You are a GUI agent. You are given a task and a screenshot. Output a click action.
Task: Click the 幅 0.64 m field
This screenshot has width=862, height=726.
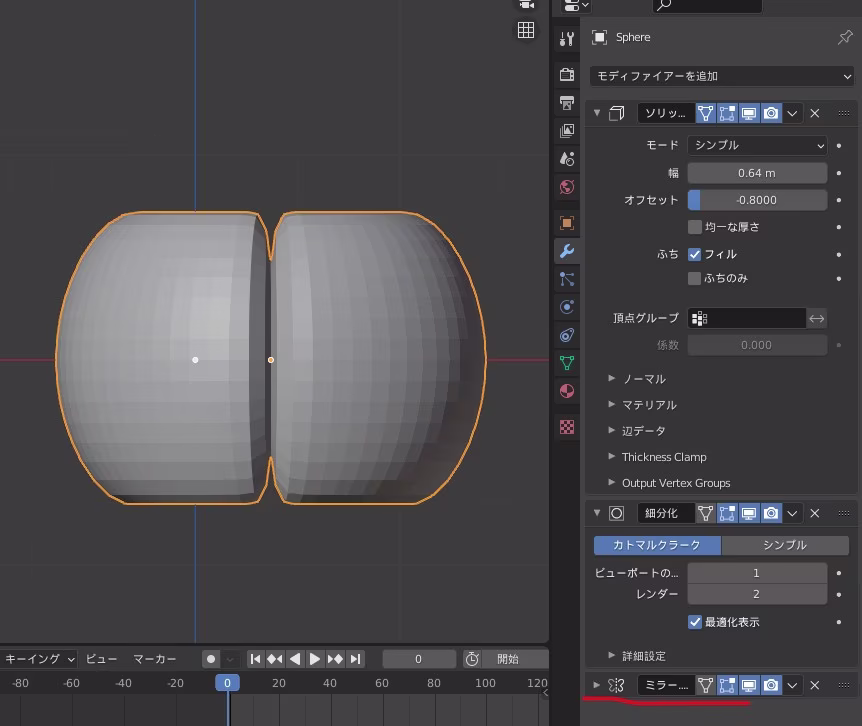click(757, 173)
